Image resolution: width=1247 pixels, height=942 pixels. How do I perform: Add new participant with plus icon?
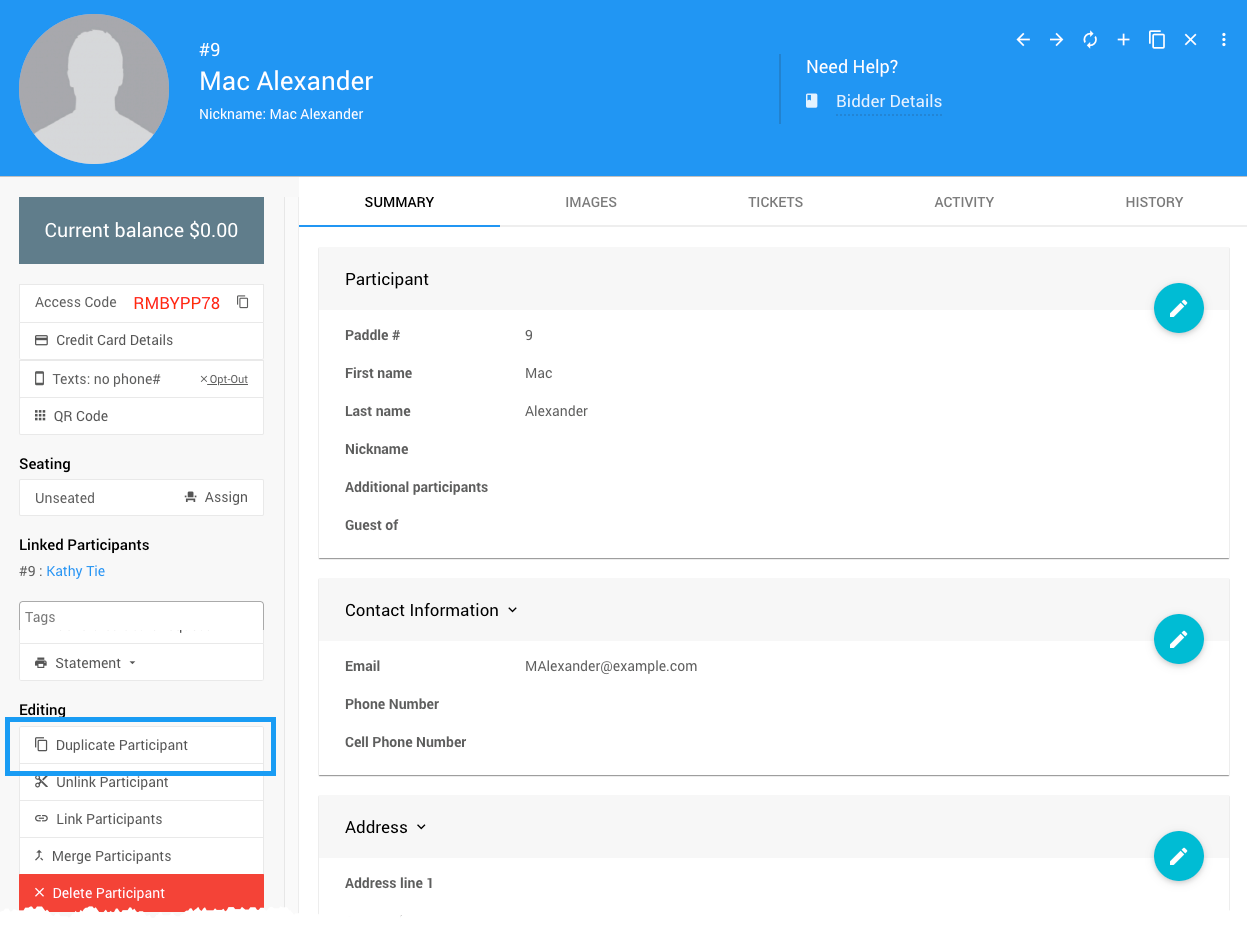point(1123,40)
